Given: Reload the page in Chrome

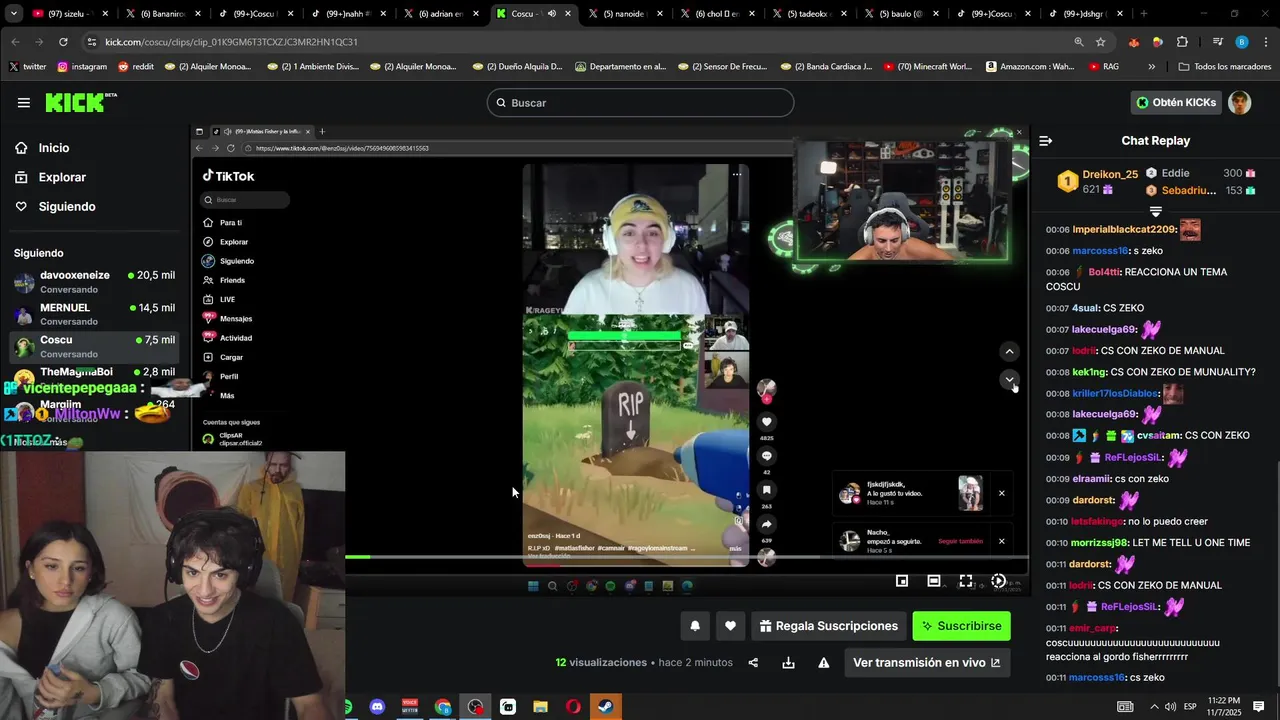Looking at the screenshot, I should point(63,42).
